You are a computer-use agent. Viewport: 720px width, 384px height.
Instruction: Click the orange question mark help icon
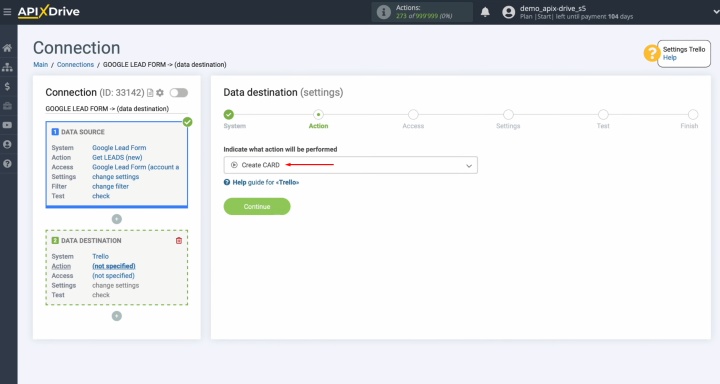pyautogui.click(x=651, y=53)
